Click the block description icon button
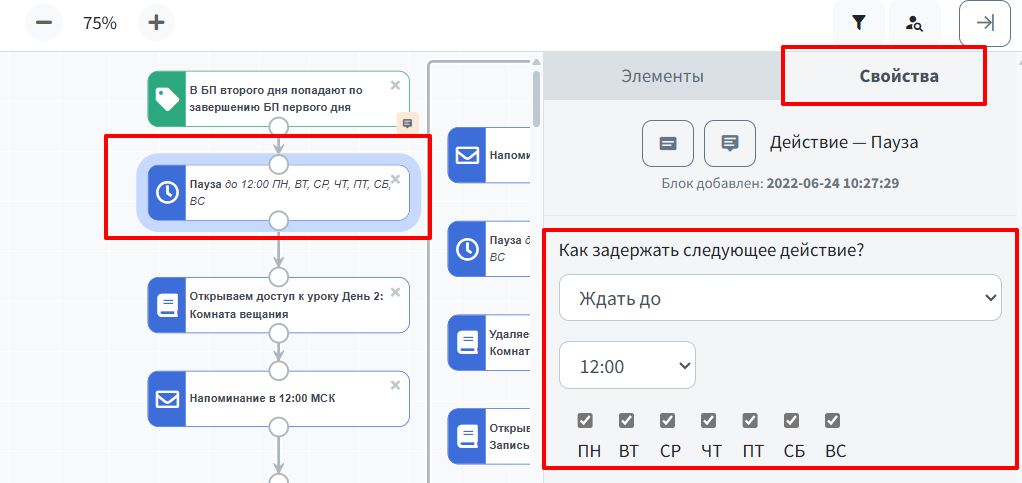Viewport: 1022px width, 483px height. tap(668, 143)
